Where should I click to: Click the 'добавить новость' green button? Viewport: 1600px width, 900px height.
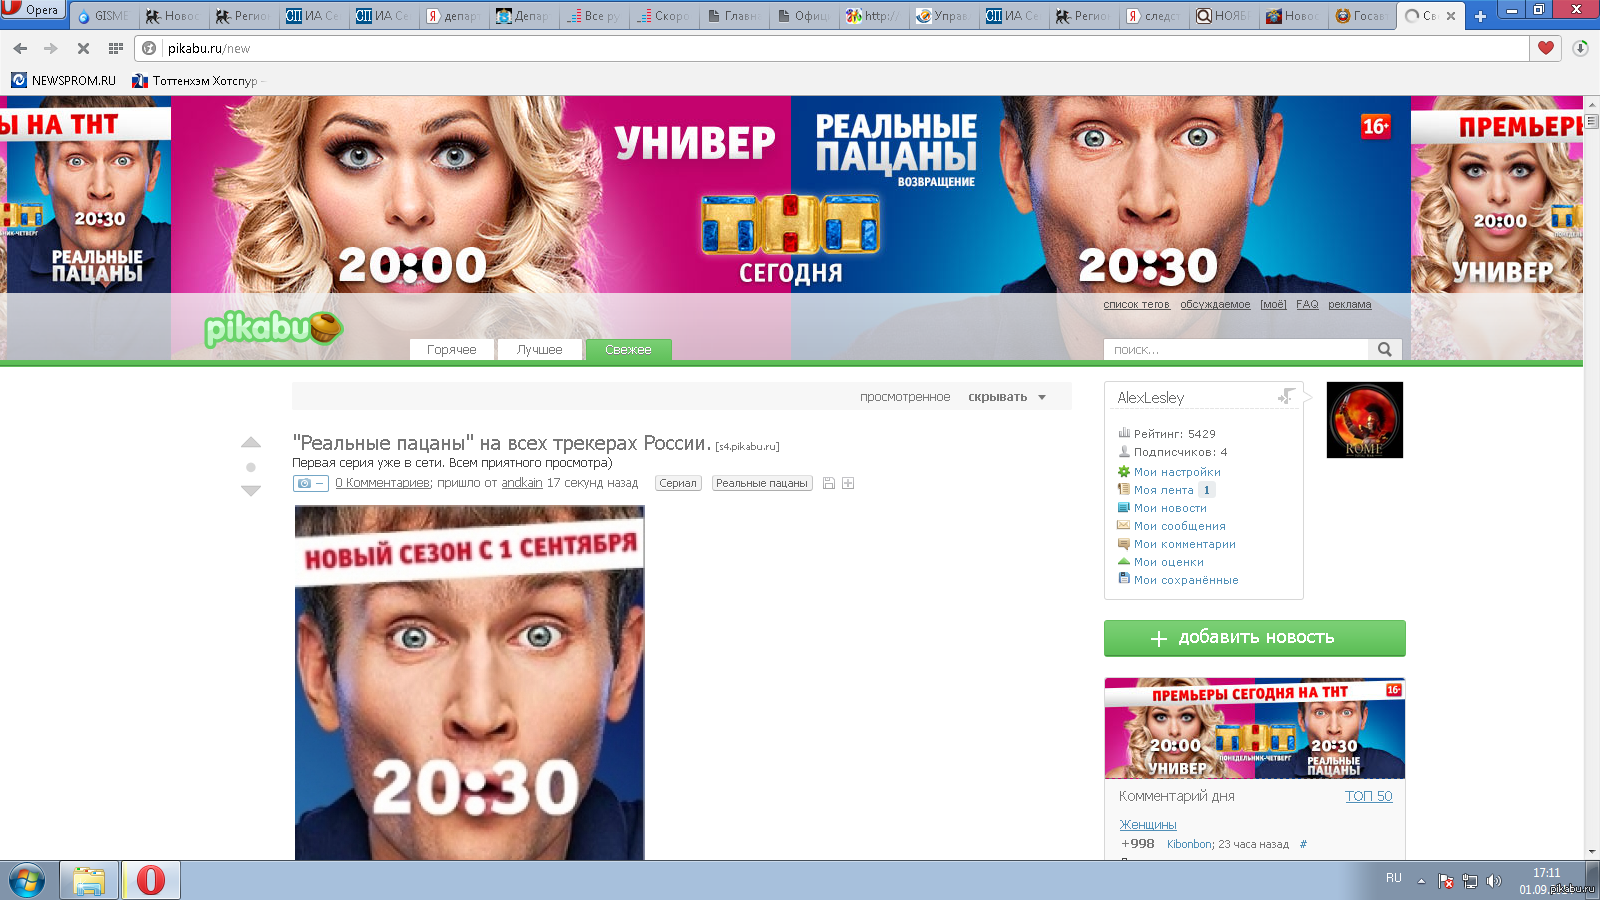pos(1255,638)
